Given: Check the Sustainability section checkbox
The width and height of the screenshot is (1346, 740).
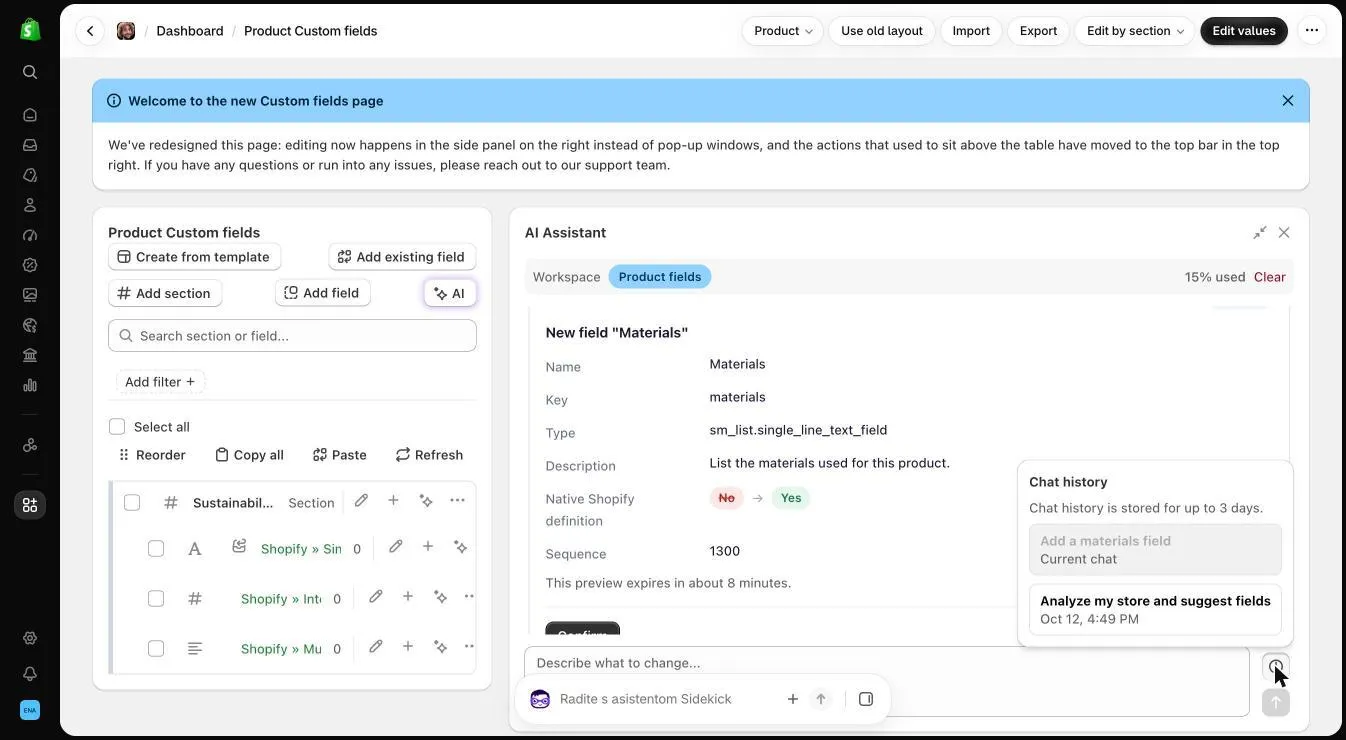Looking at the screenshot, I should (132, 502).
